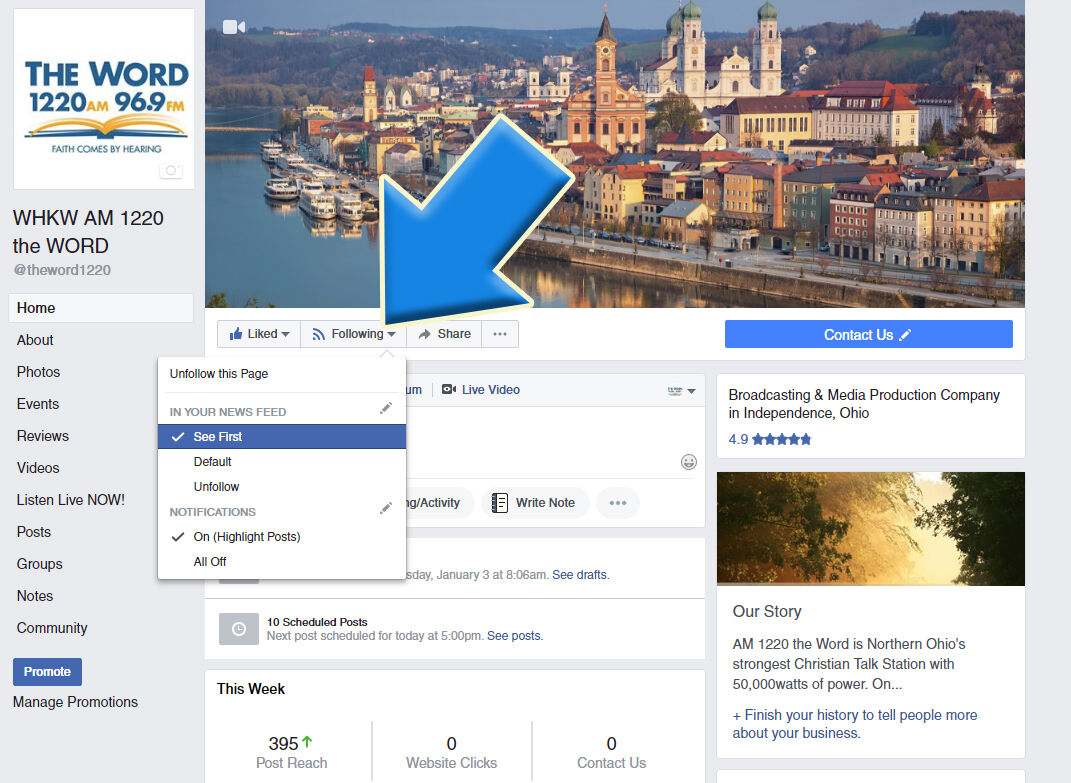
Task: Choose Default news feed option
Action: click(213, 462)
